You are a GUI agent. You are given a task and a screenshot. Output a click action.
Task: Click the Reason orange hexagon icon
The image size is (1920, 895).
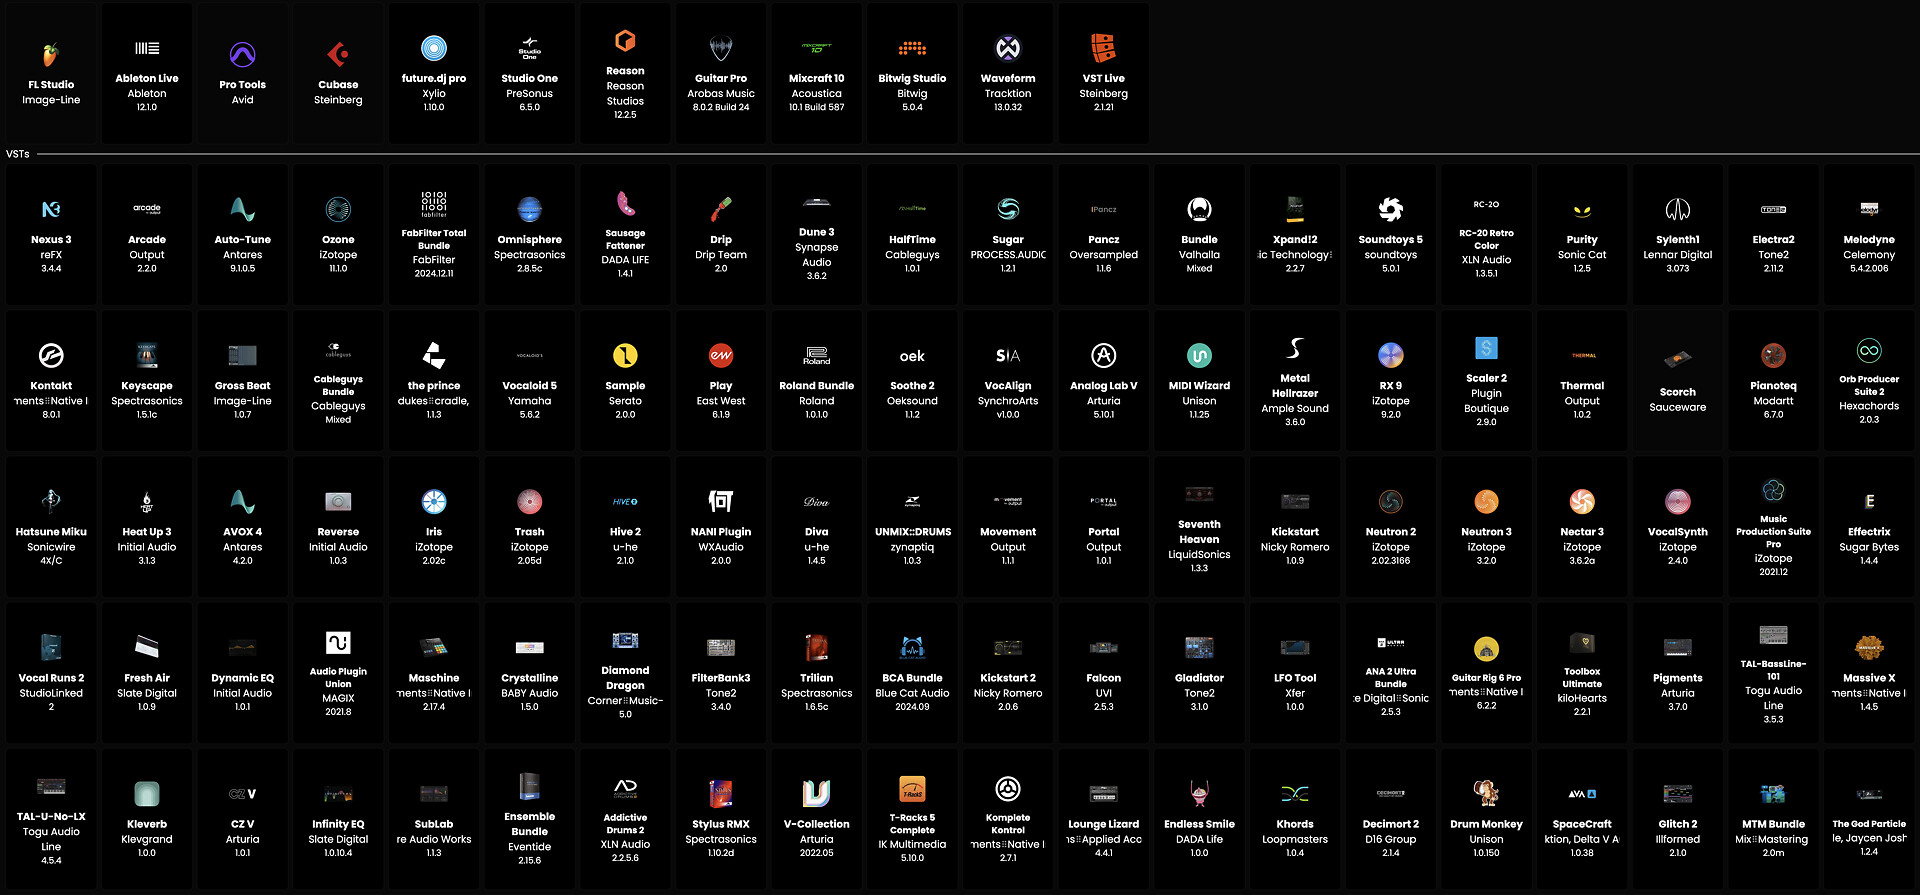point(625,41)
